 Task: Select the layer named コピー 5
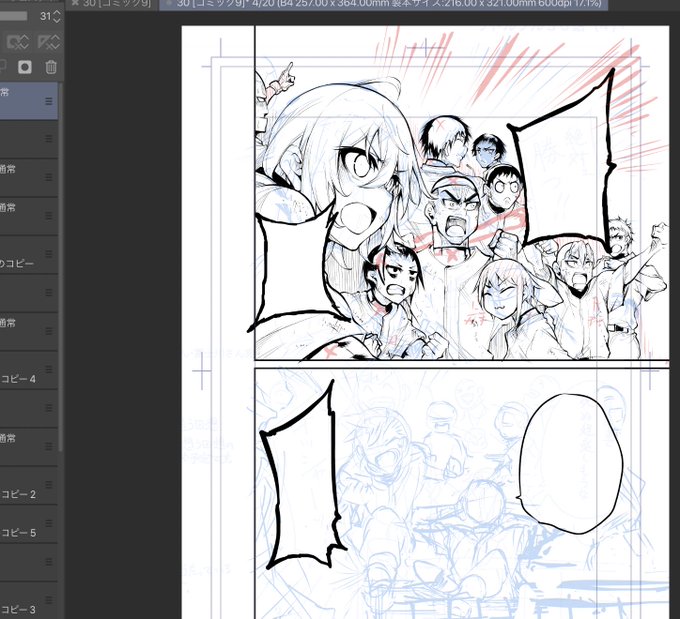[29, 524]
